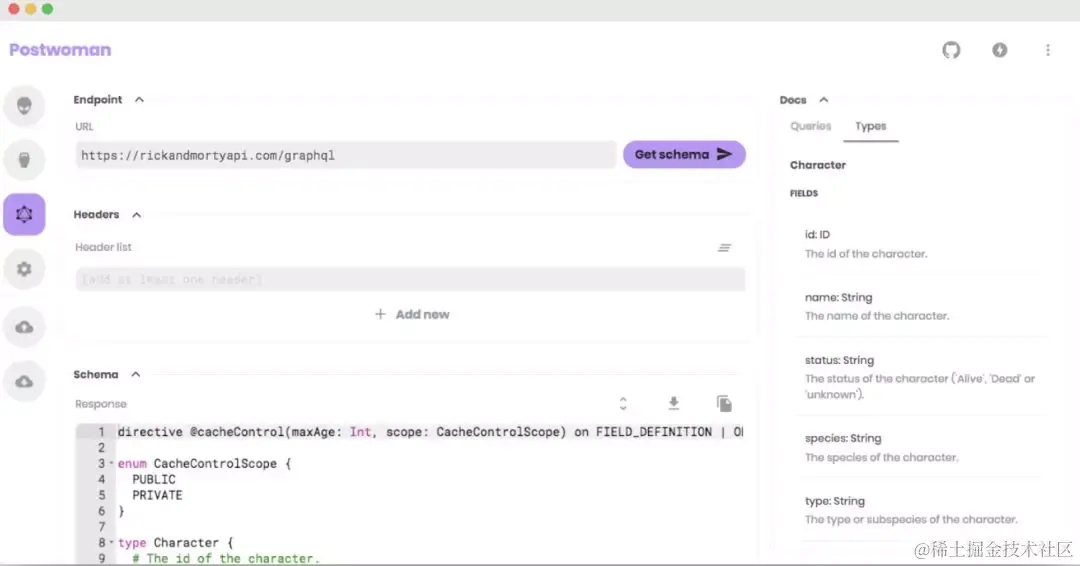Fold the type Character block at line 8

[x=112, y=542]
